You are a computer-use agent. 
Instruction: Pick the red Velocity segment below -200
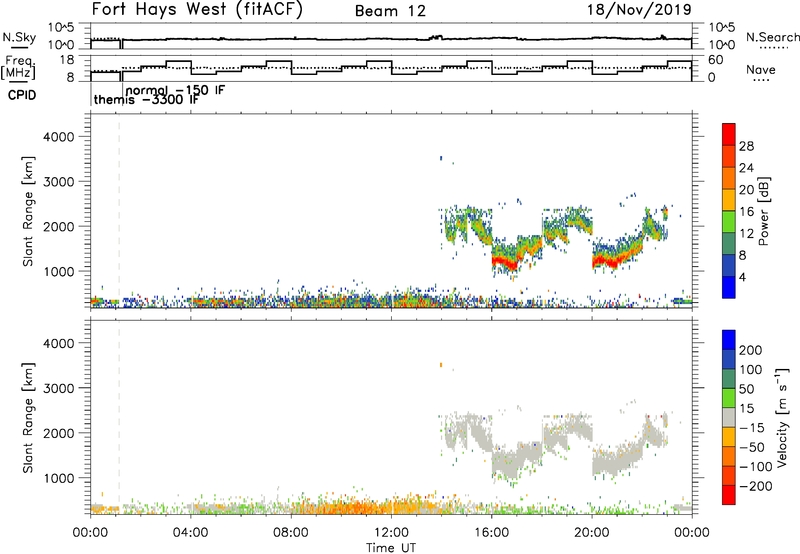tap(729, 495)
